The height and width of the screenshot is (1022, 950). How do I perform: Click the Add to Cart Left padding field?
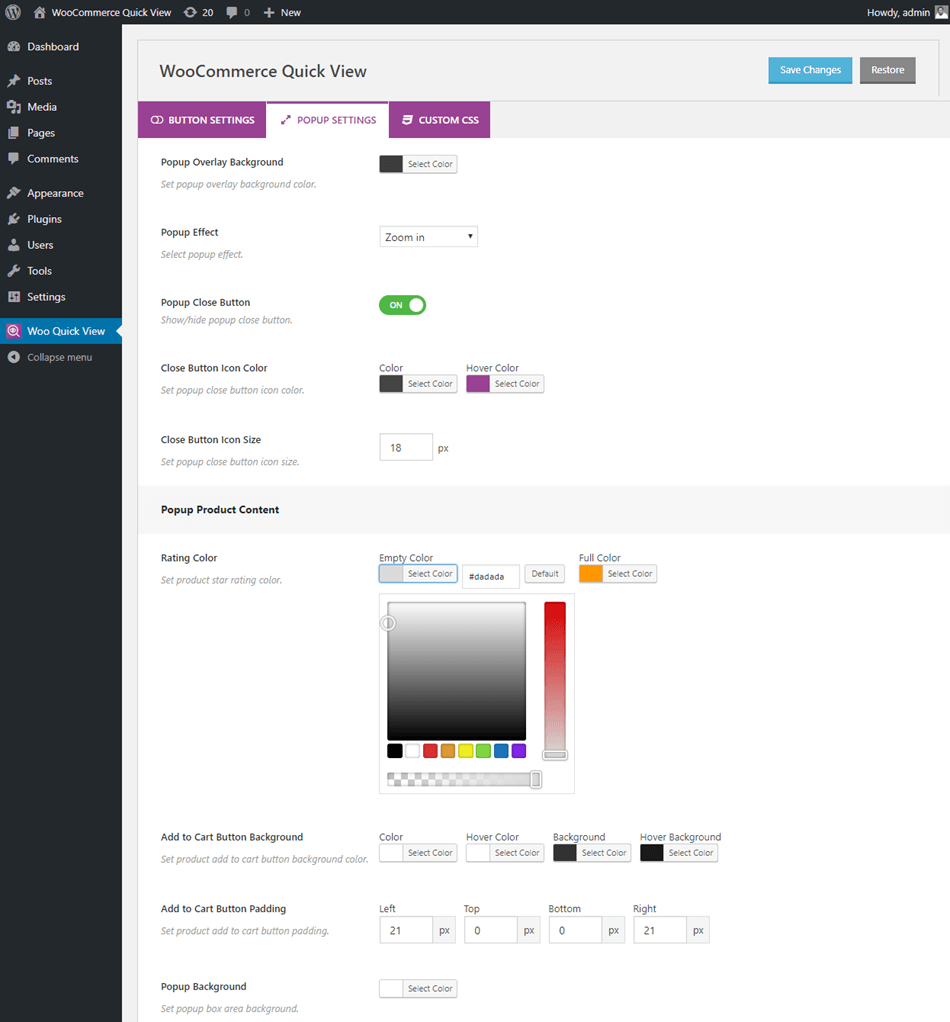click(x=406, y=930)
